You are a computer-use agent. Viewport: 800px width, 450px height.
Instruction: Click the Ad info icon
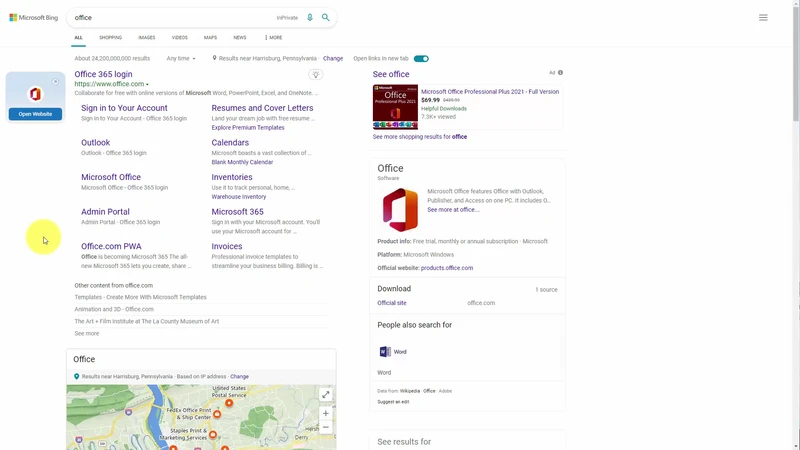pyautogui.click(x=560, y=72)
